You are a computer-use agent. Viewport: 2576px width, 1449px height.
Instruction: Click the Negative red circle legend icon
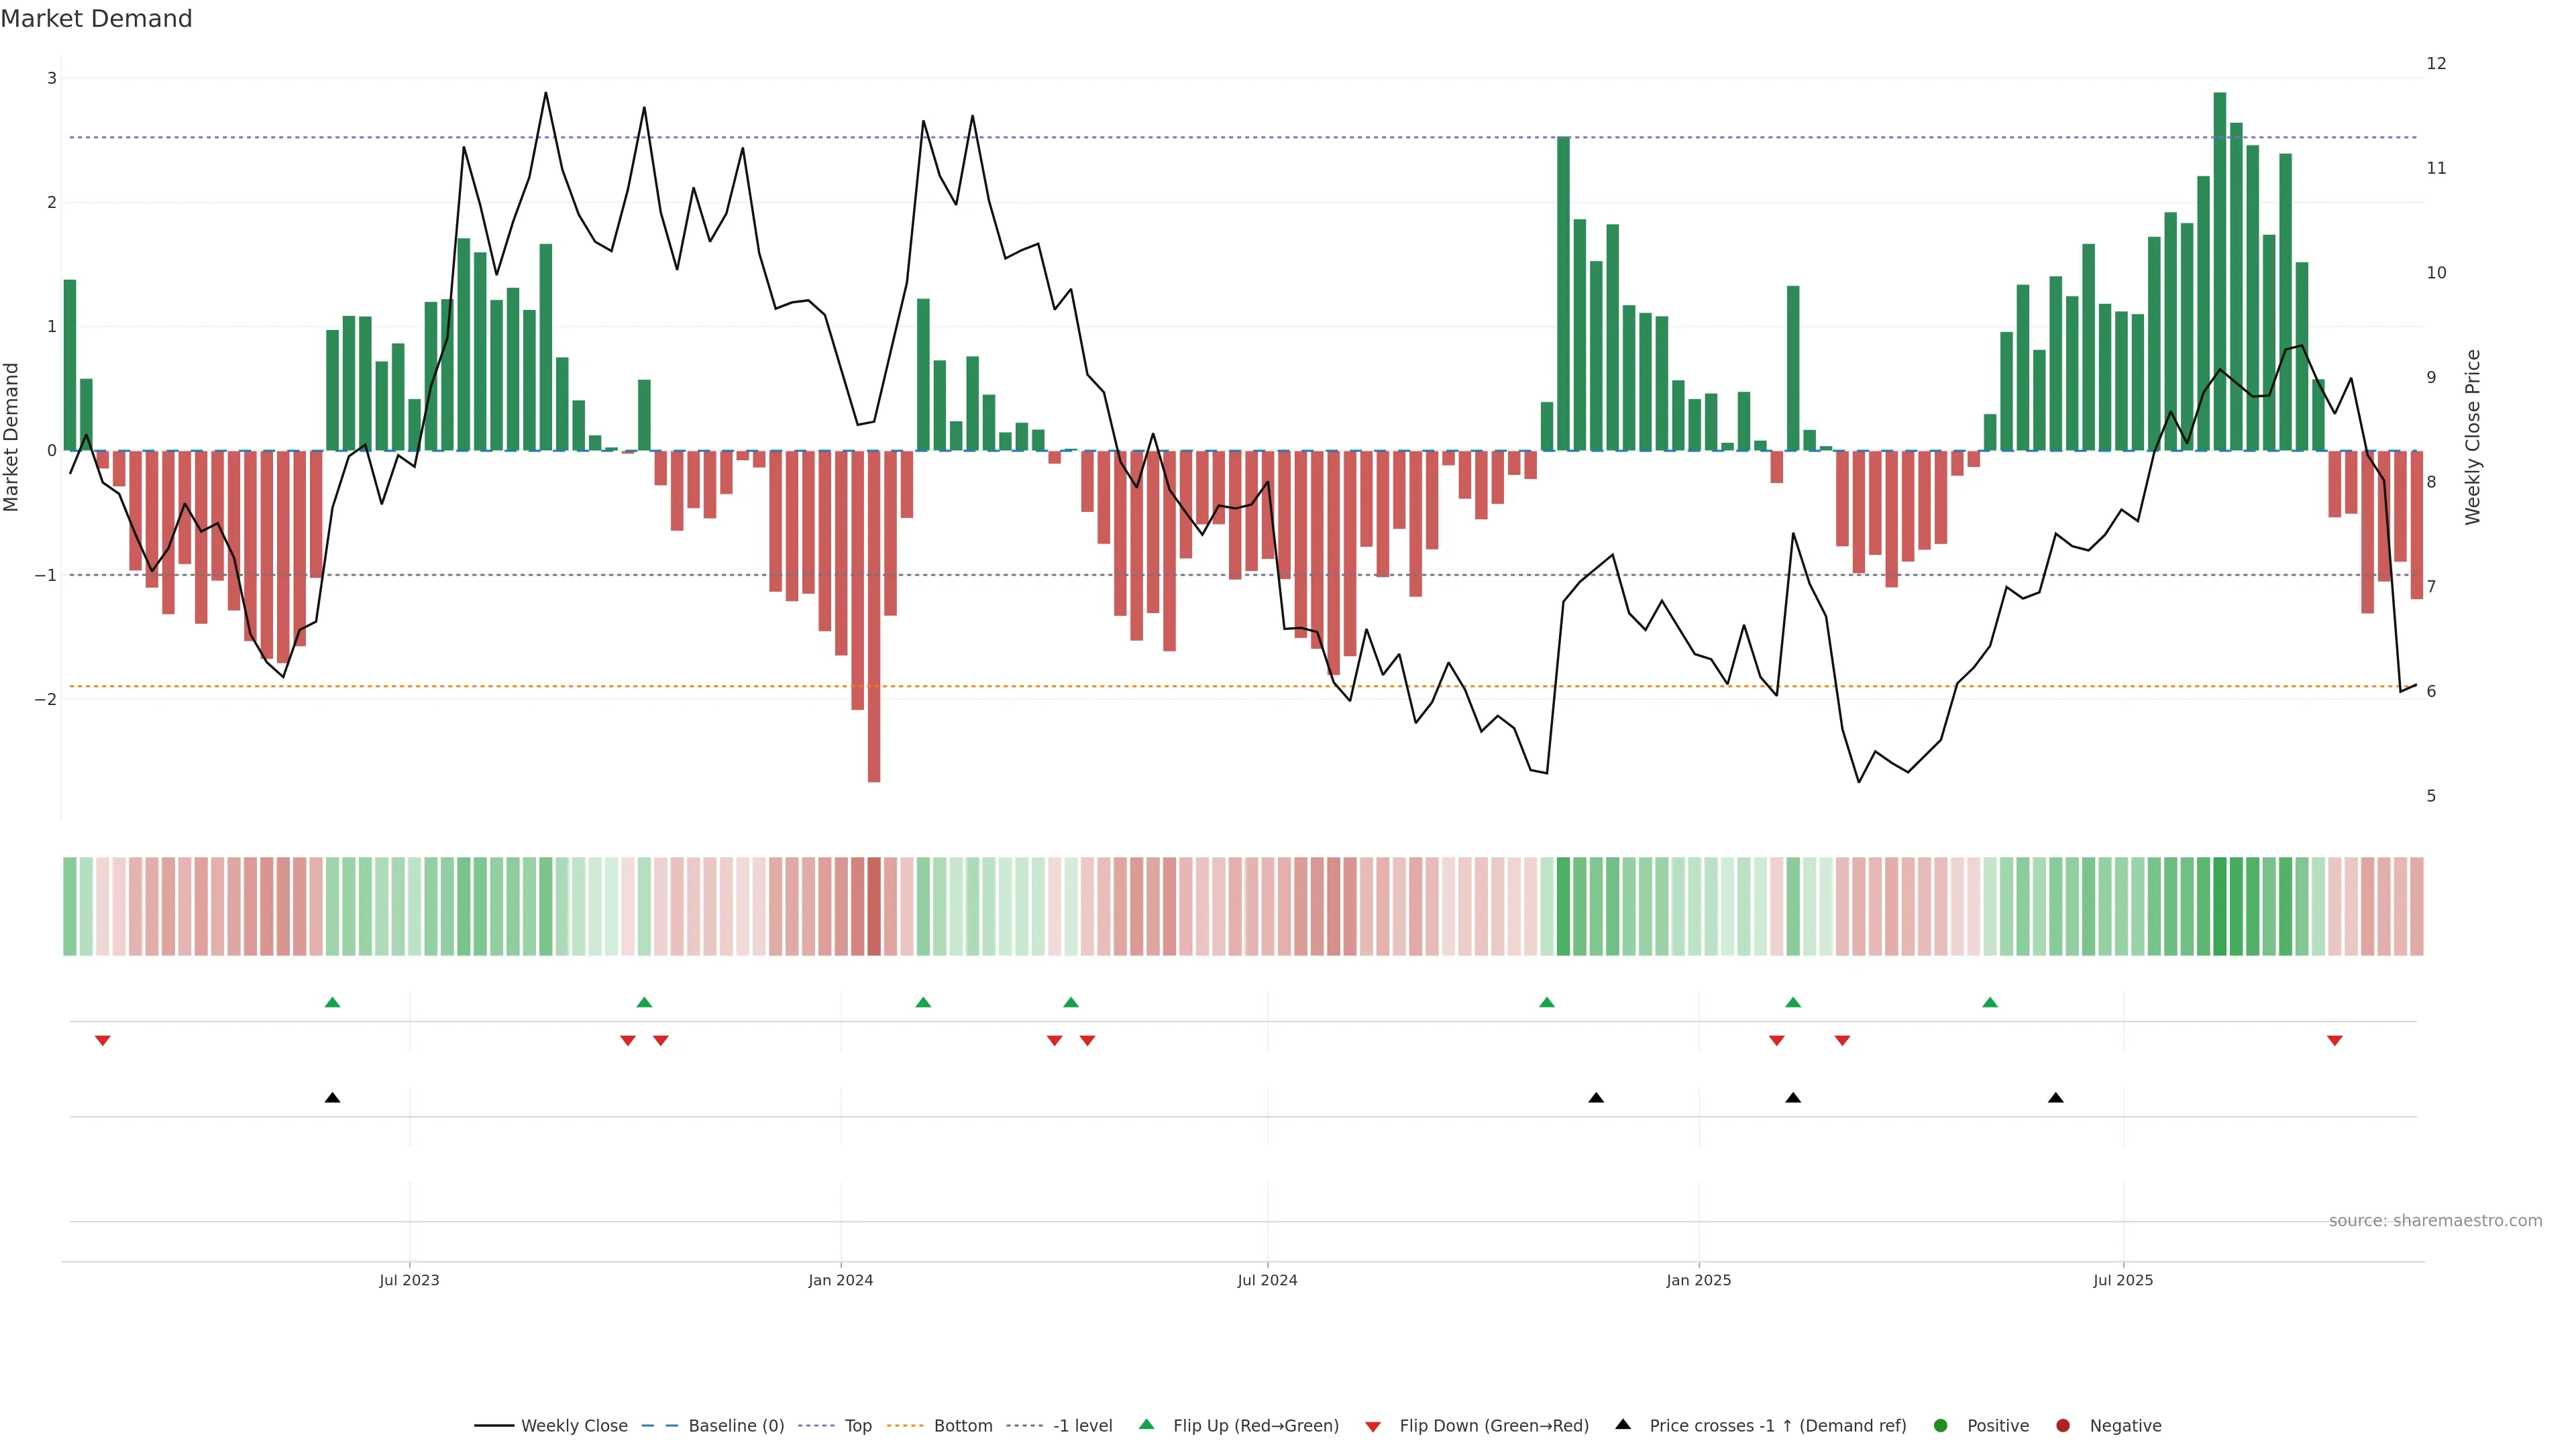click(x=2063, y=1426)
